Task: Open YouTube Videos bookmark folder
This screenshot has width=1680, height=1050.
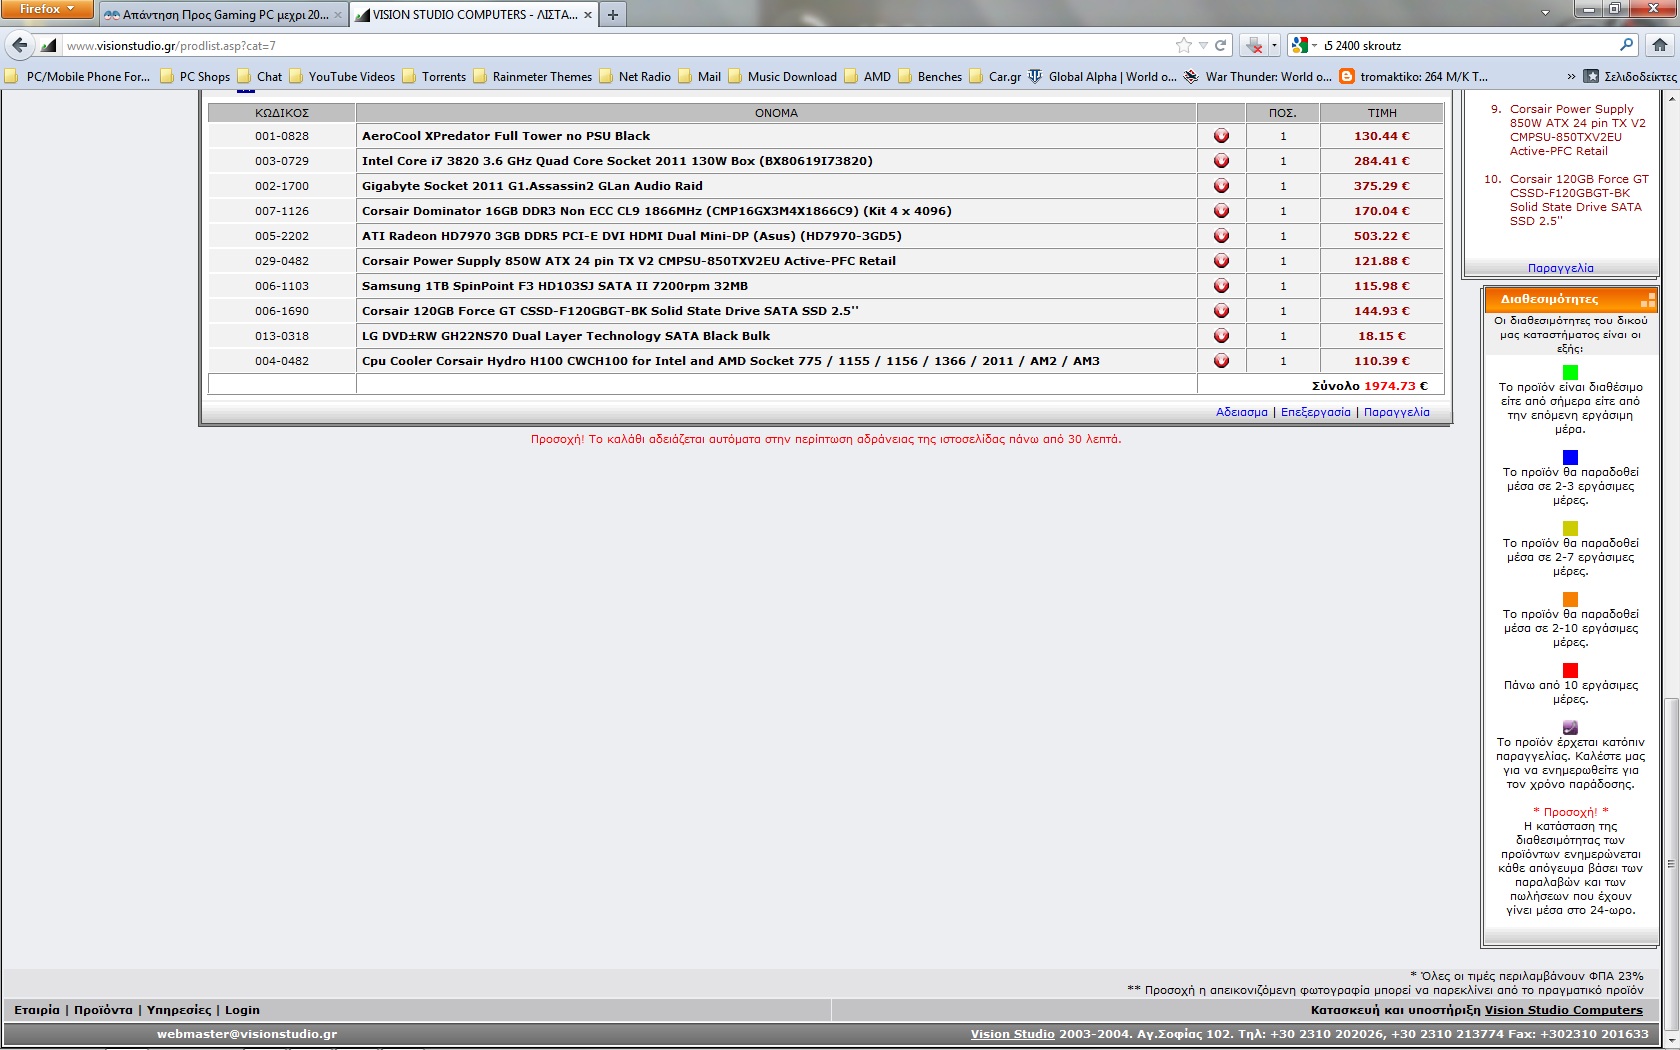Action: 341,76
